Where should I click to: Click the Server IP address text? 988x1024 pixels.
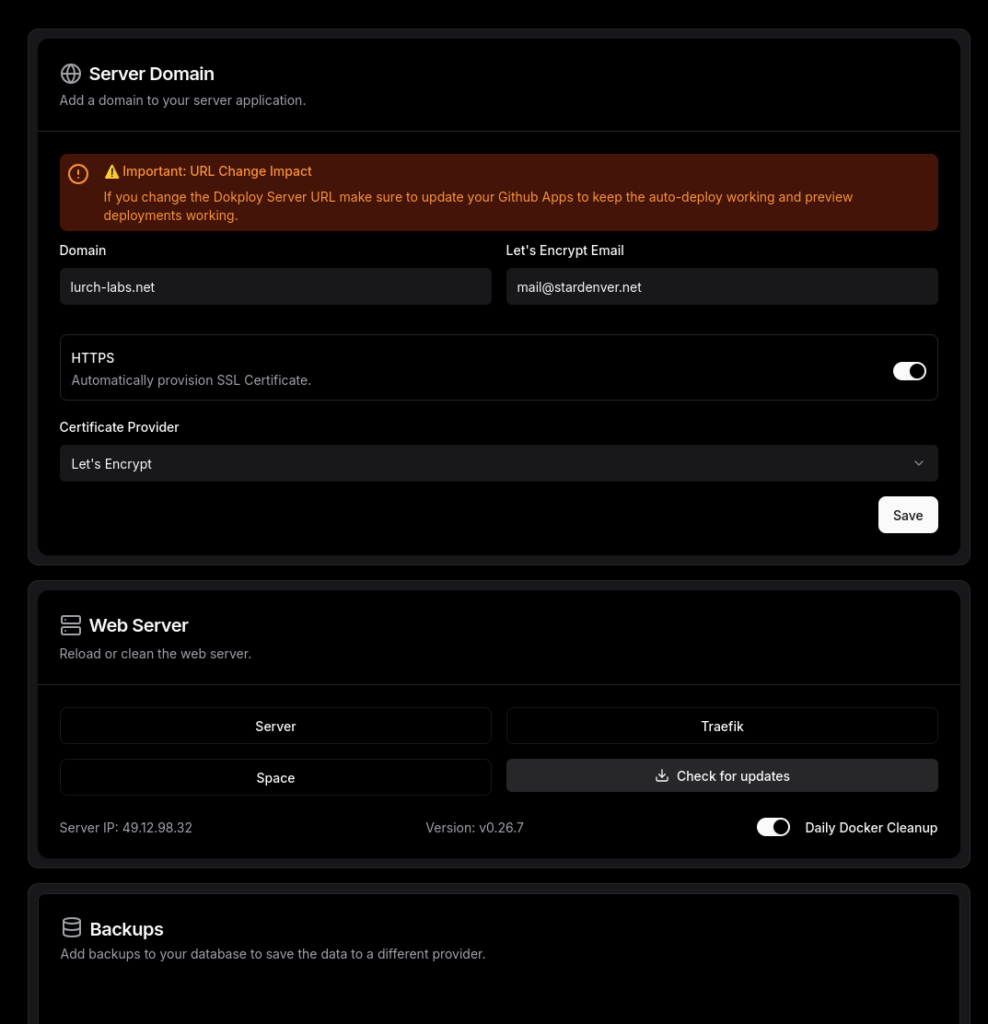[x=126, y=828]
